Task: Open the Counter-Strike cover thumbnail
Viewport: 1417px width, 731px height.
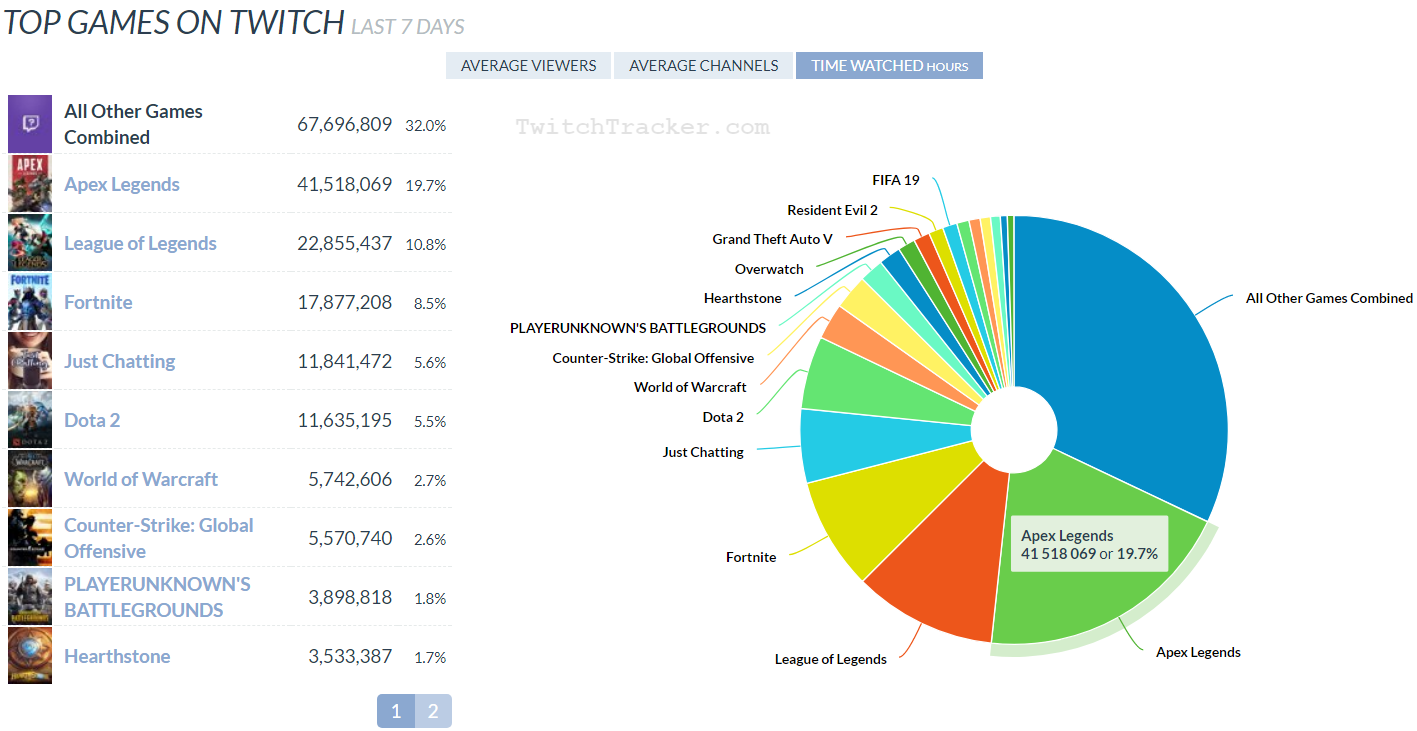Action: click(30, 538)
